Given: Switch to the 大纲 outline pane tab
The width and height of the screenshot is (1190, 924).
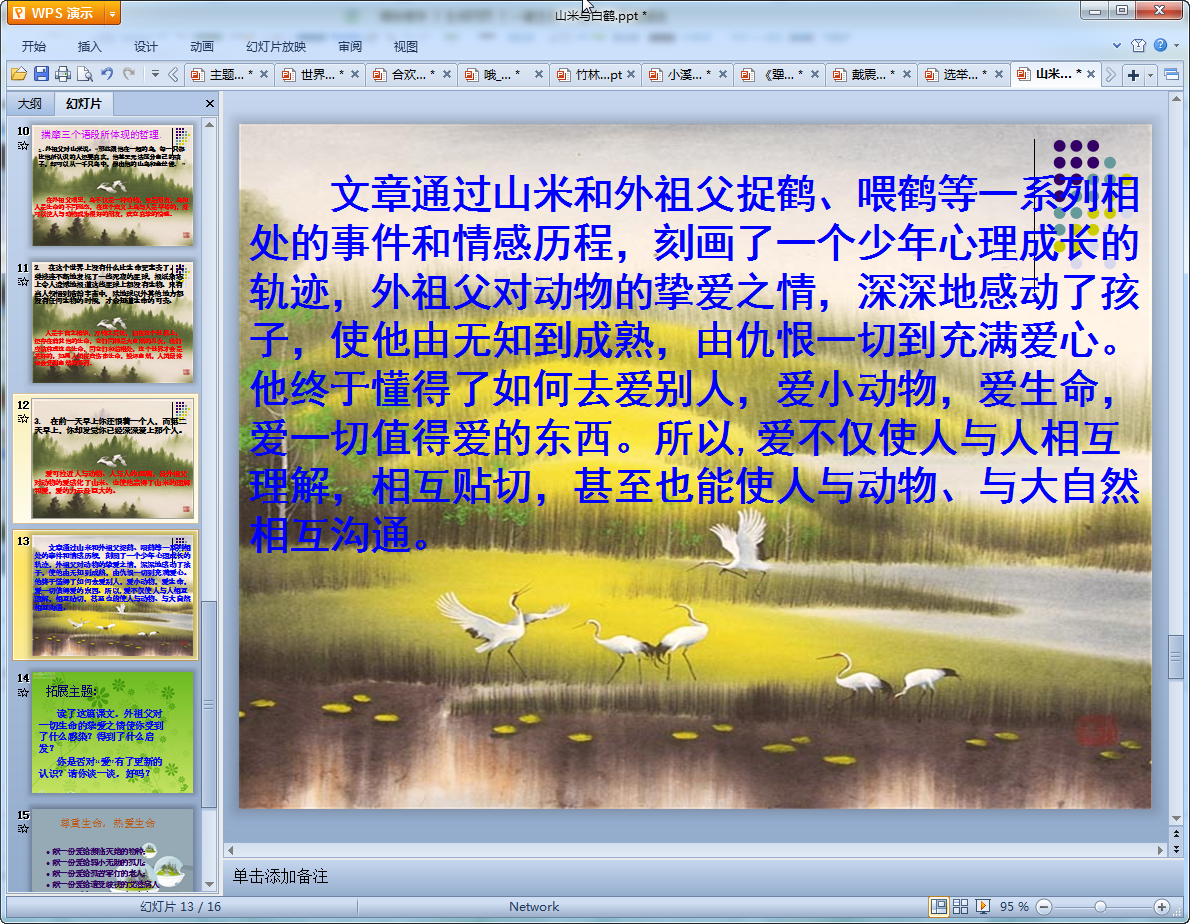Looking at the screenshot, I should point(30,103).
